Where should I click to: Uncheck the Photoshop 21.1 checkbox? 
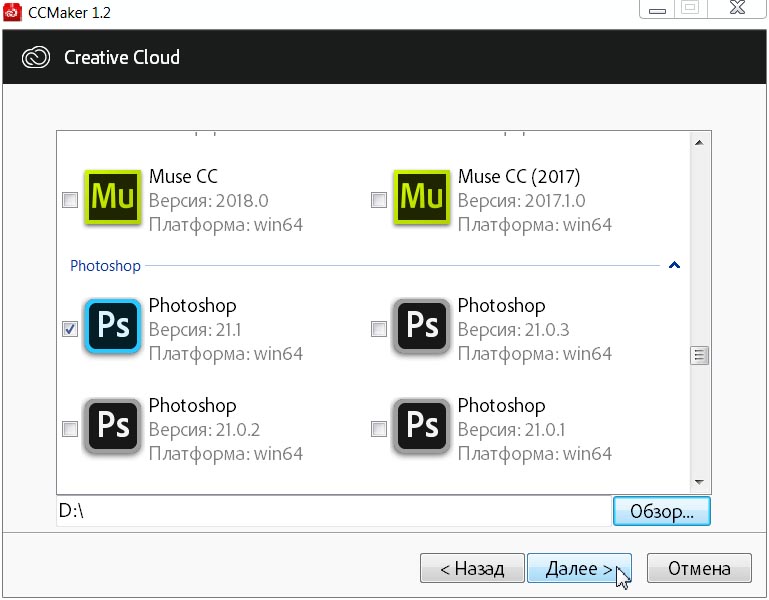tap(70, 329)
